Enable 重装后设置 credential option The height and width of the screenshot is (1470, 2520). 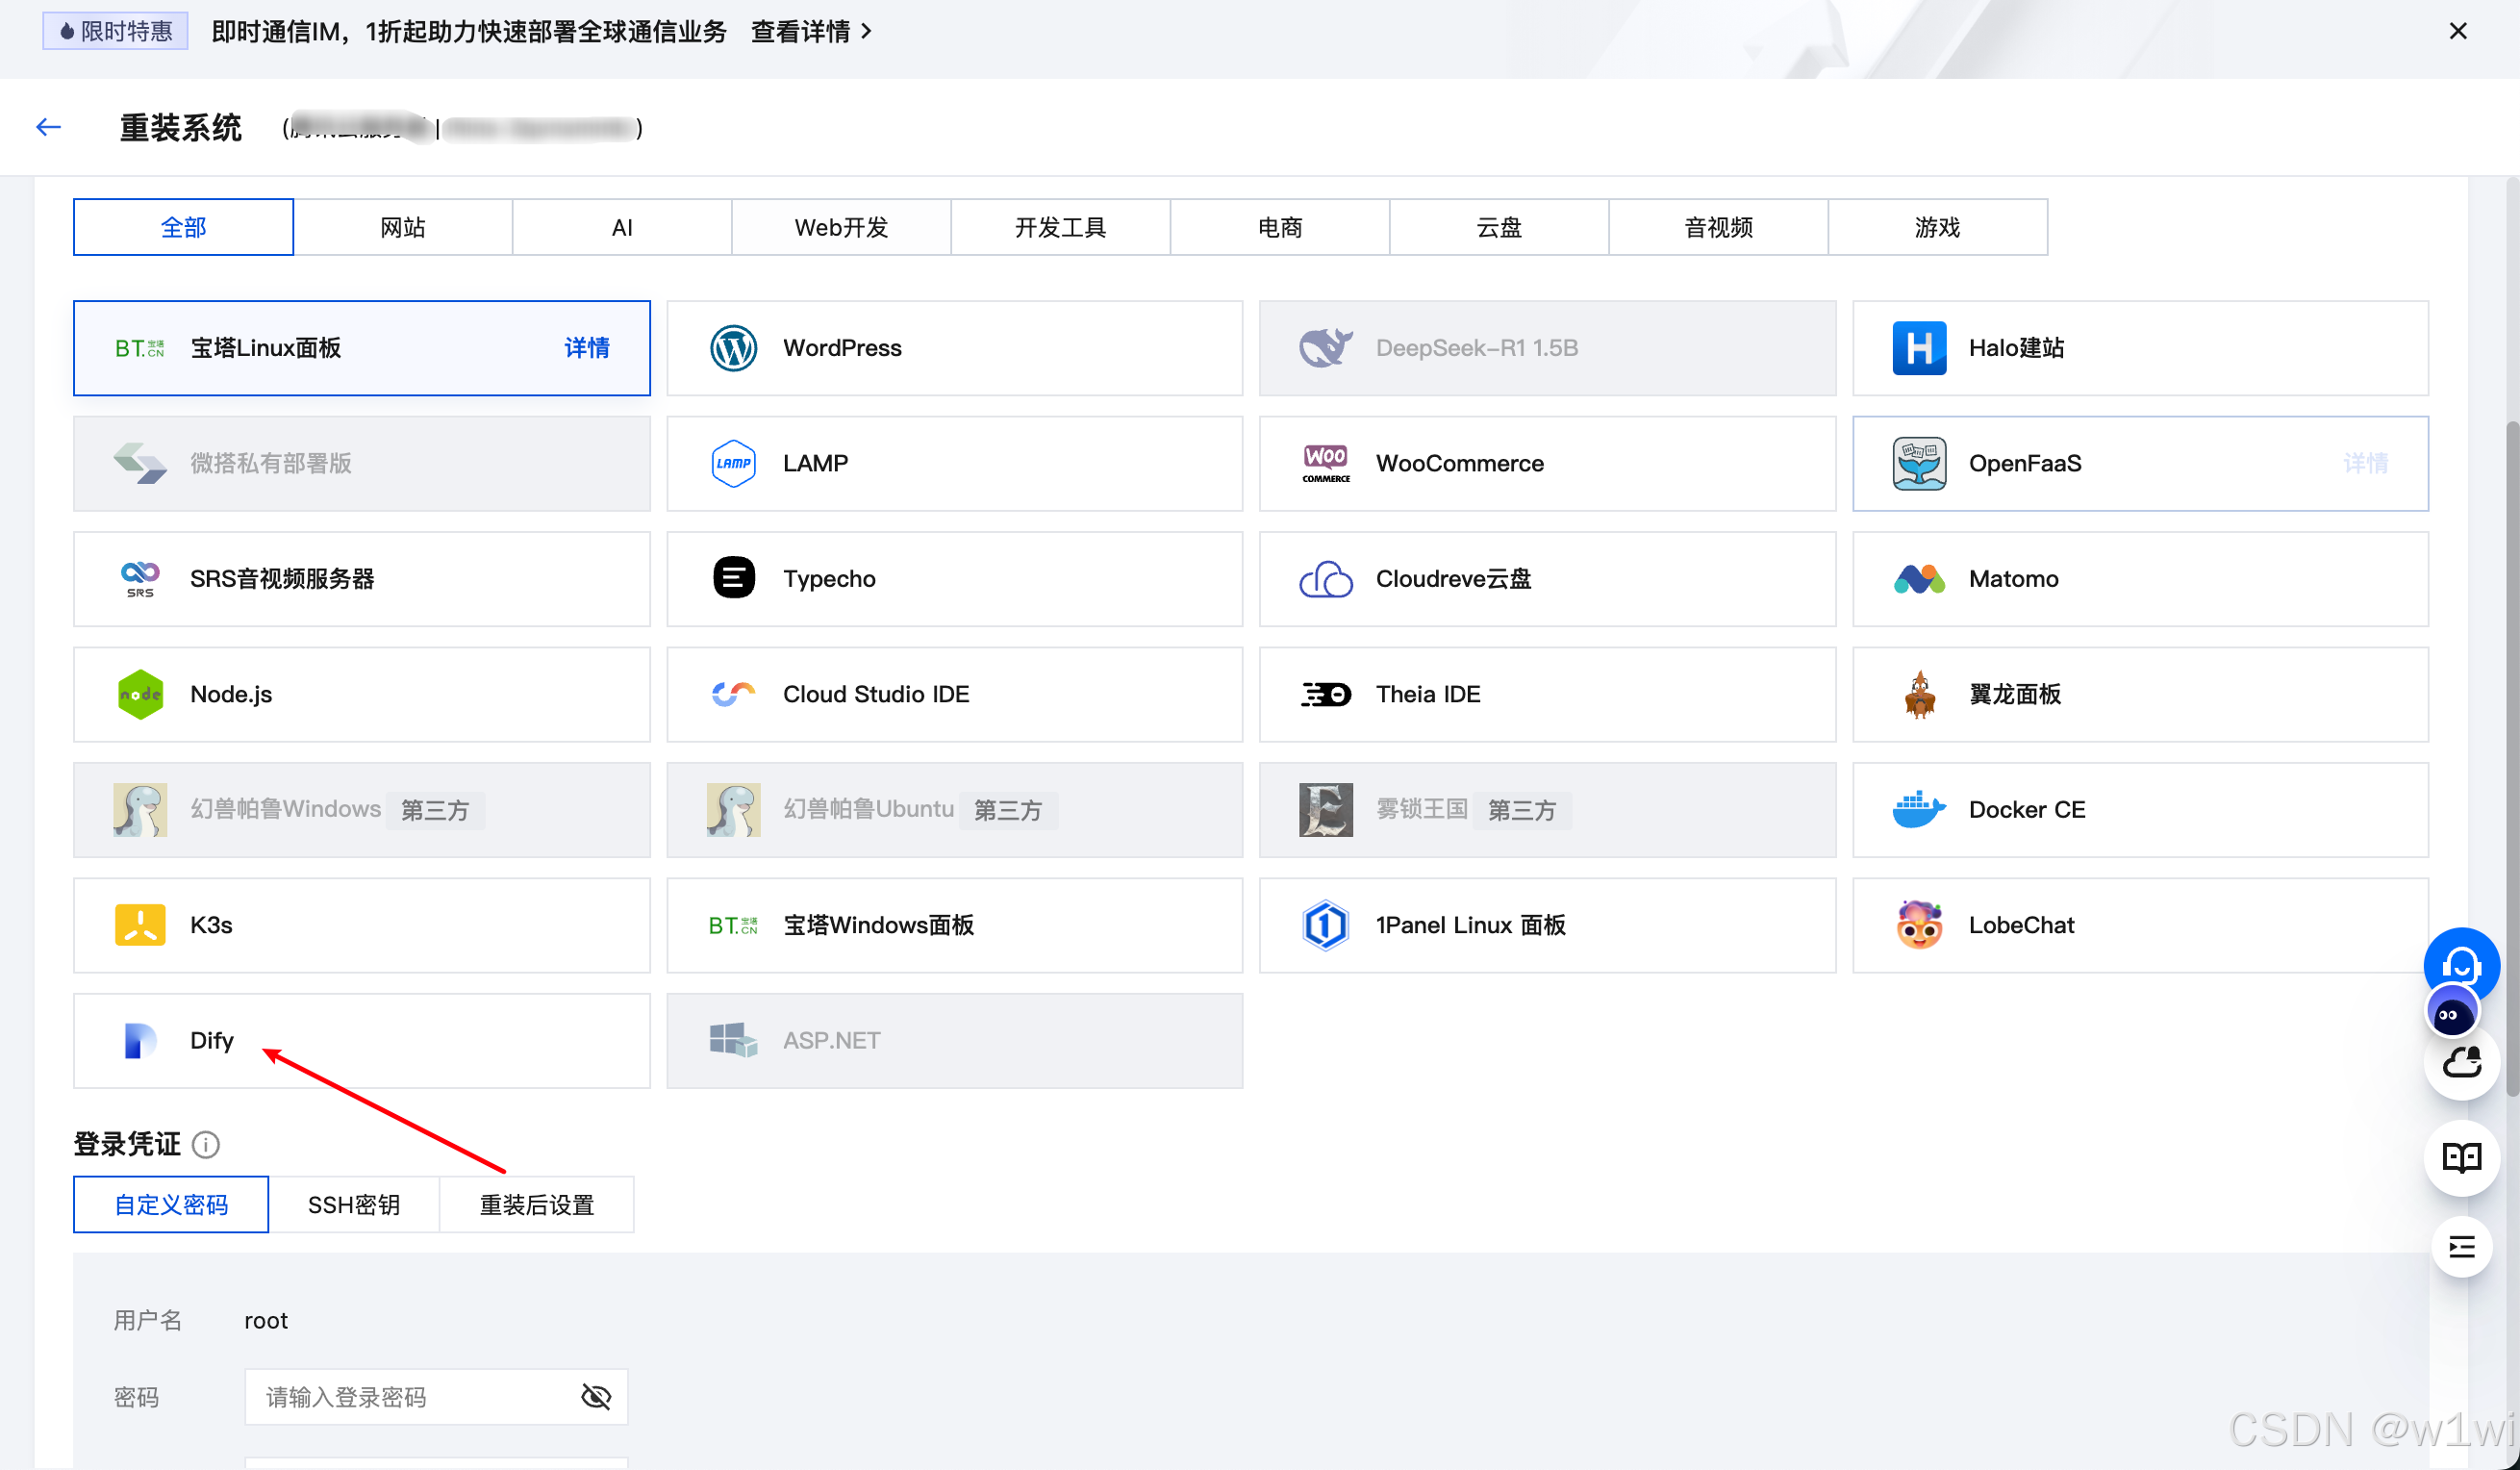(x=537, y=1204)
